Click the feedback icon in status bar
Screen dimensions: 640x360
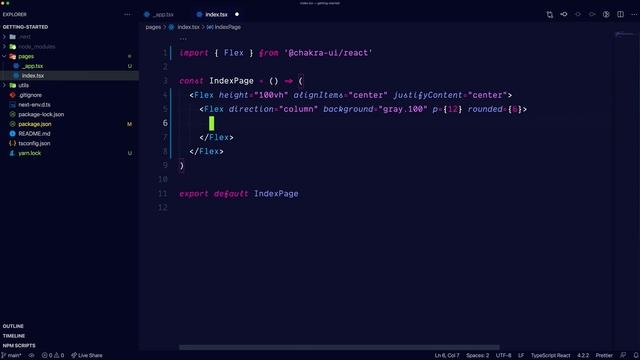coord(623,355)
